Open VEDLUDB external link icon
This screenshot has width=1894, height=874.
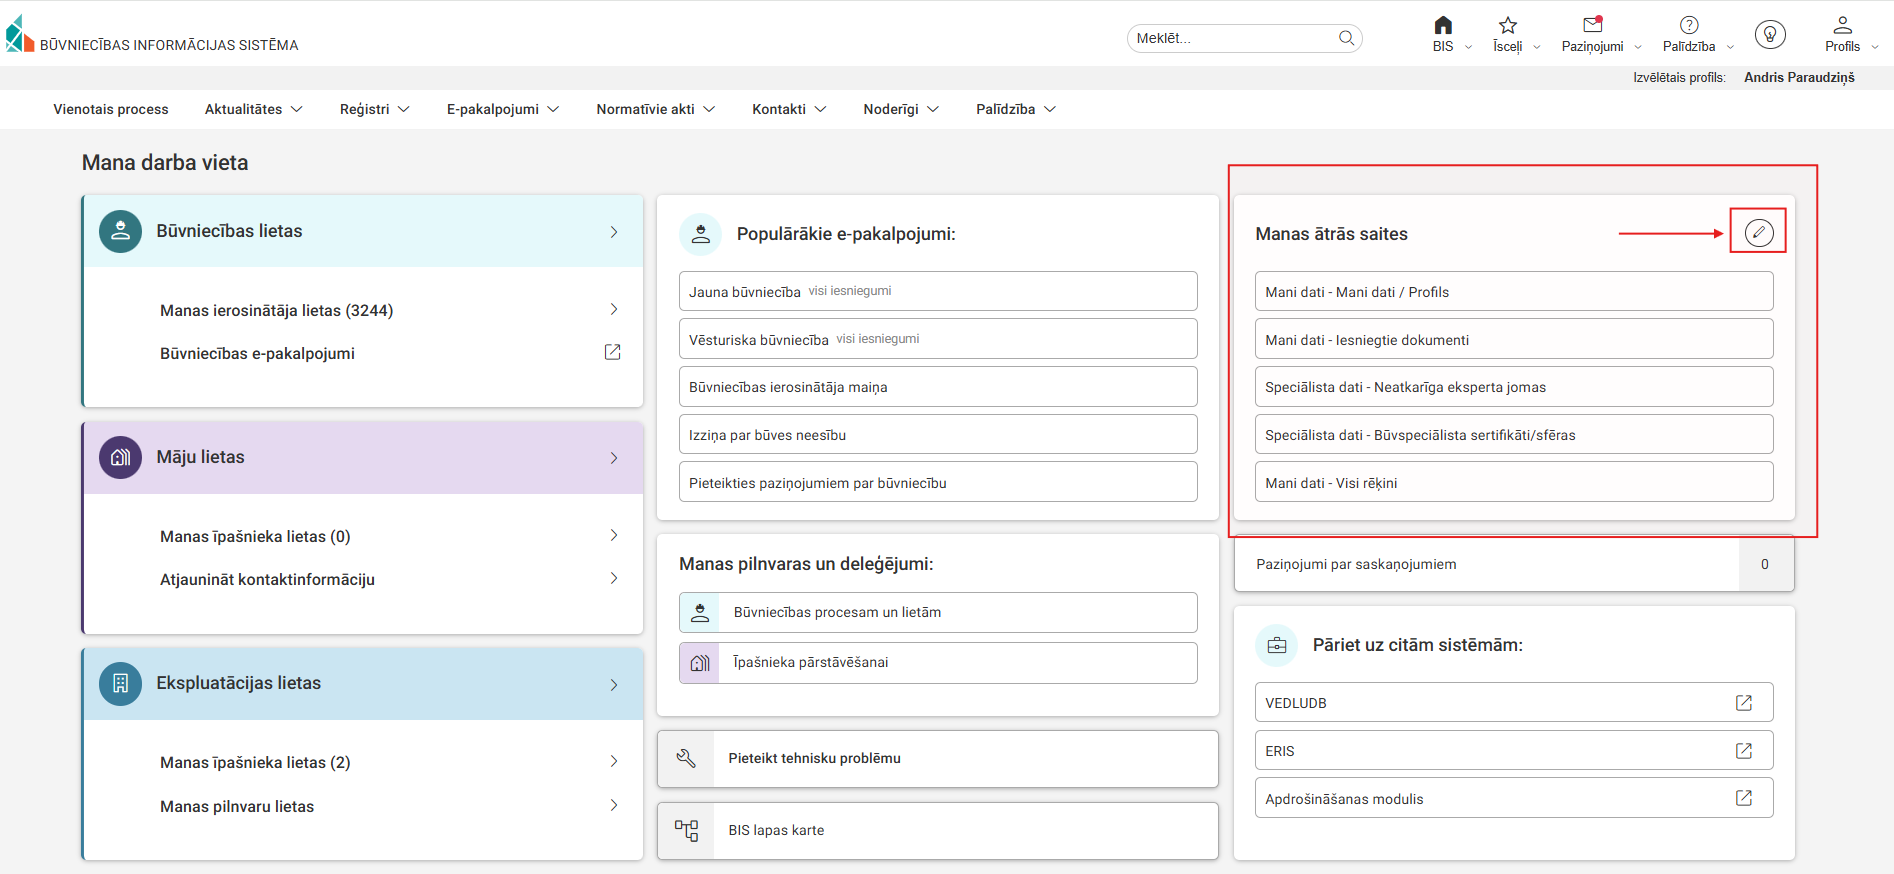click(1743, 703)
